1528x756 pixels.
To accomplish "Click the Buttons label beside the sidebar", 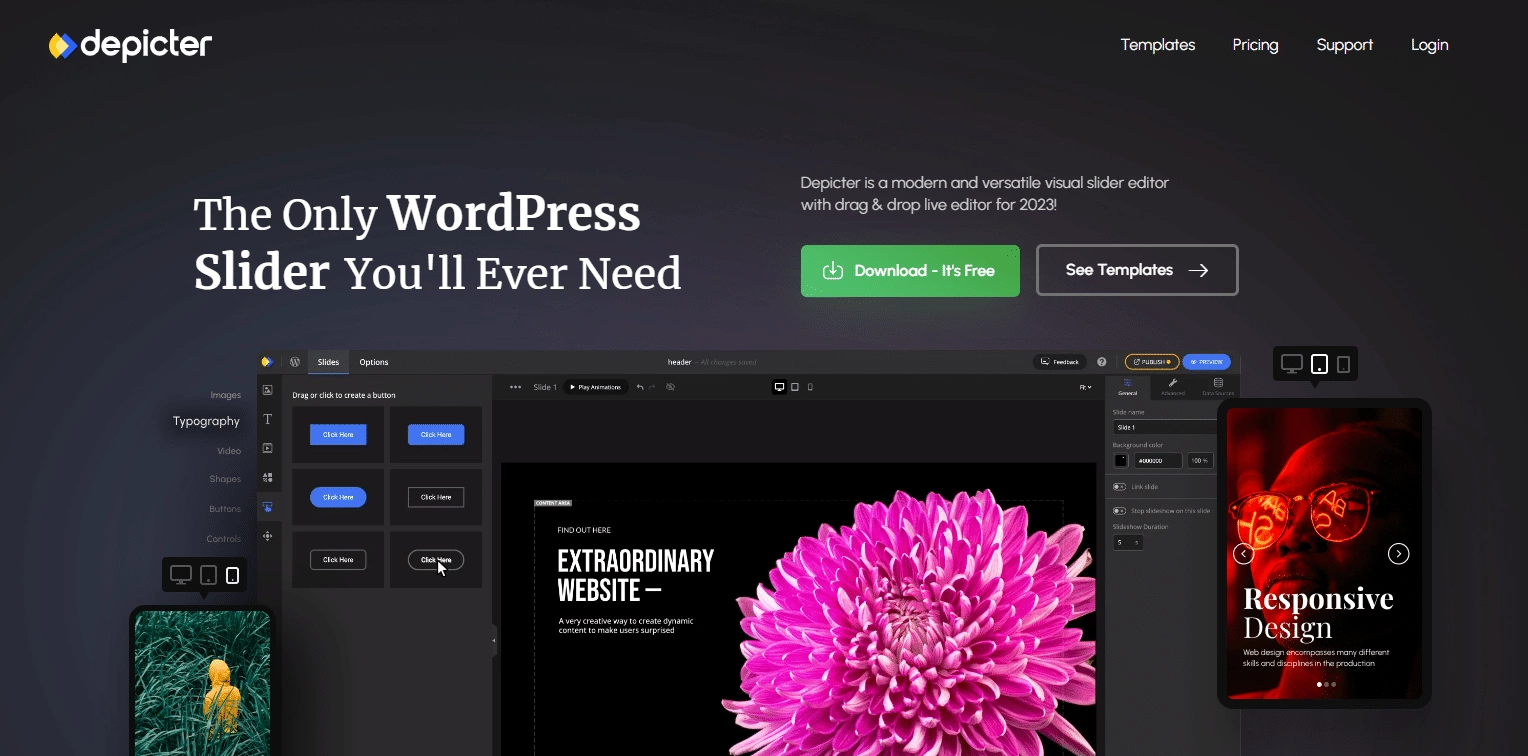I will [x=225, y=509].
